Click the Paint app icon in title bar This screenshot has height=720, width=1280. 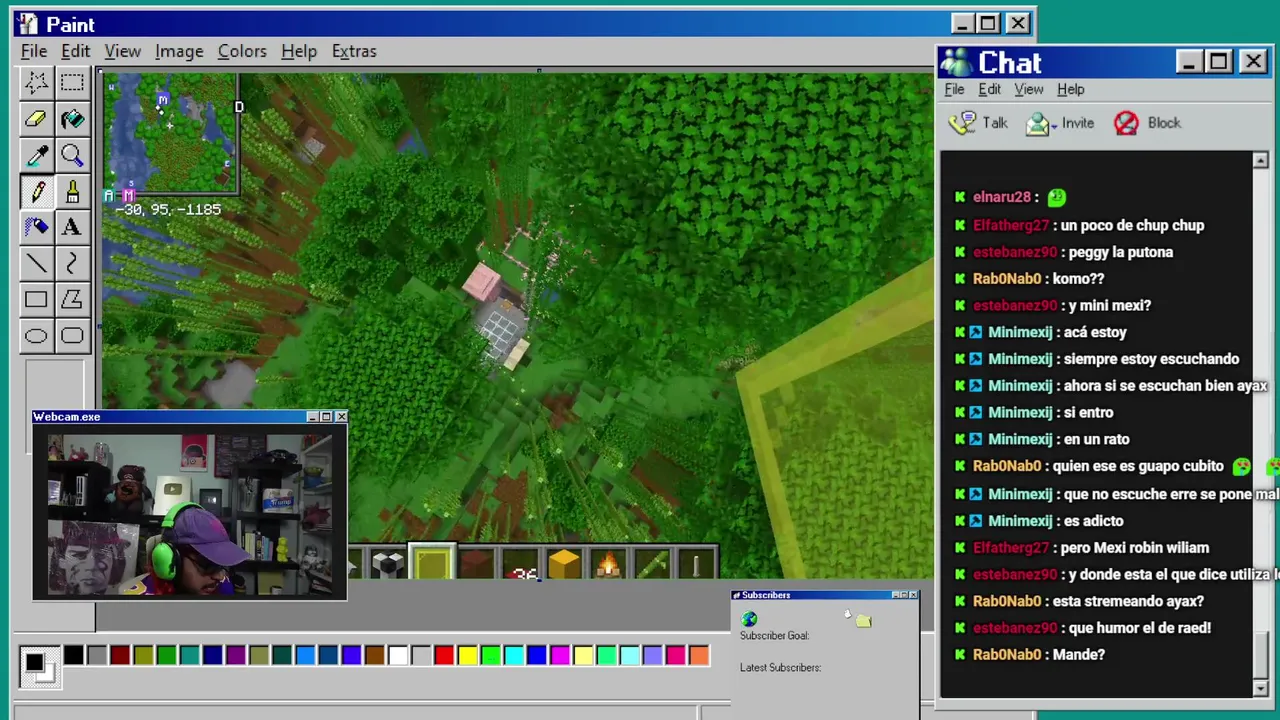26,24
